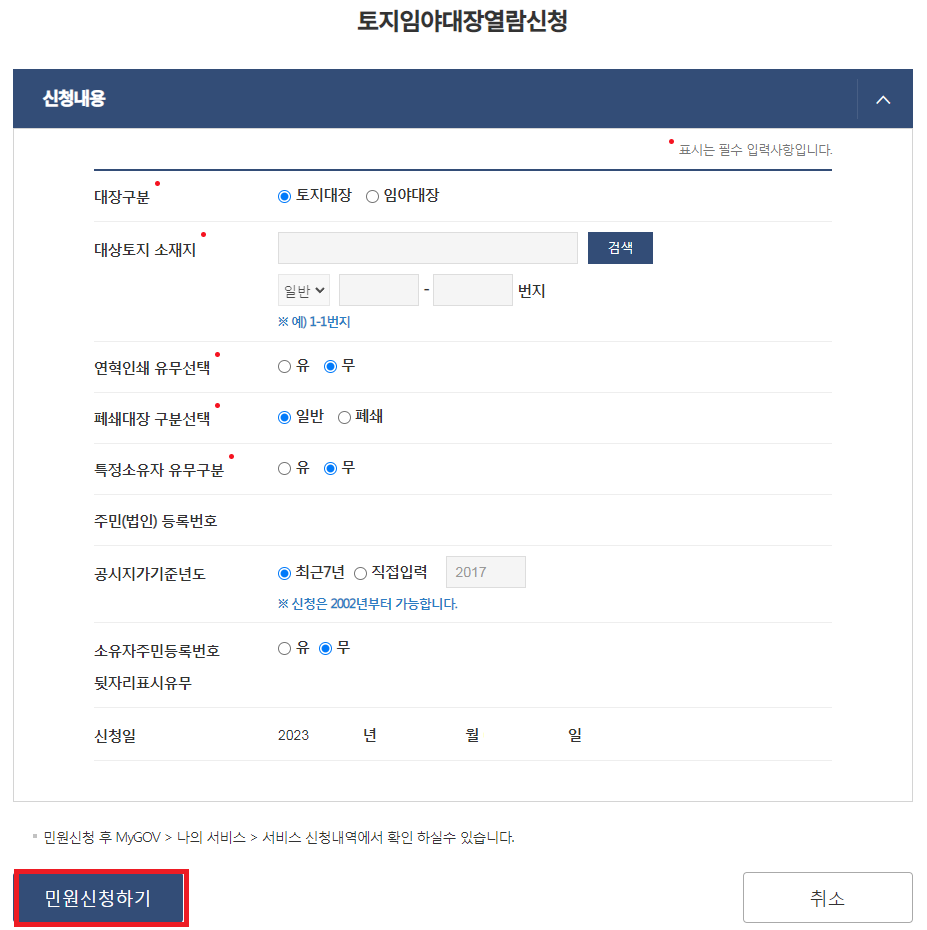Choose 무 for 소유자주민등록번호 뒷자리표시유무
927x930 pixels.
point(325,648)
